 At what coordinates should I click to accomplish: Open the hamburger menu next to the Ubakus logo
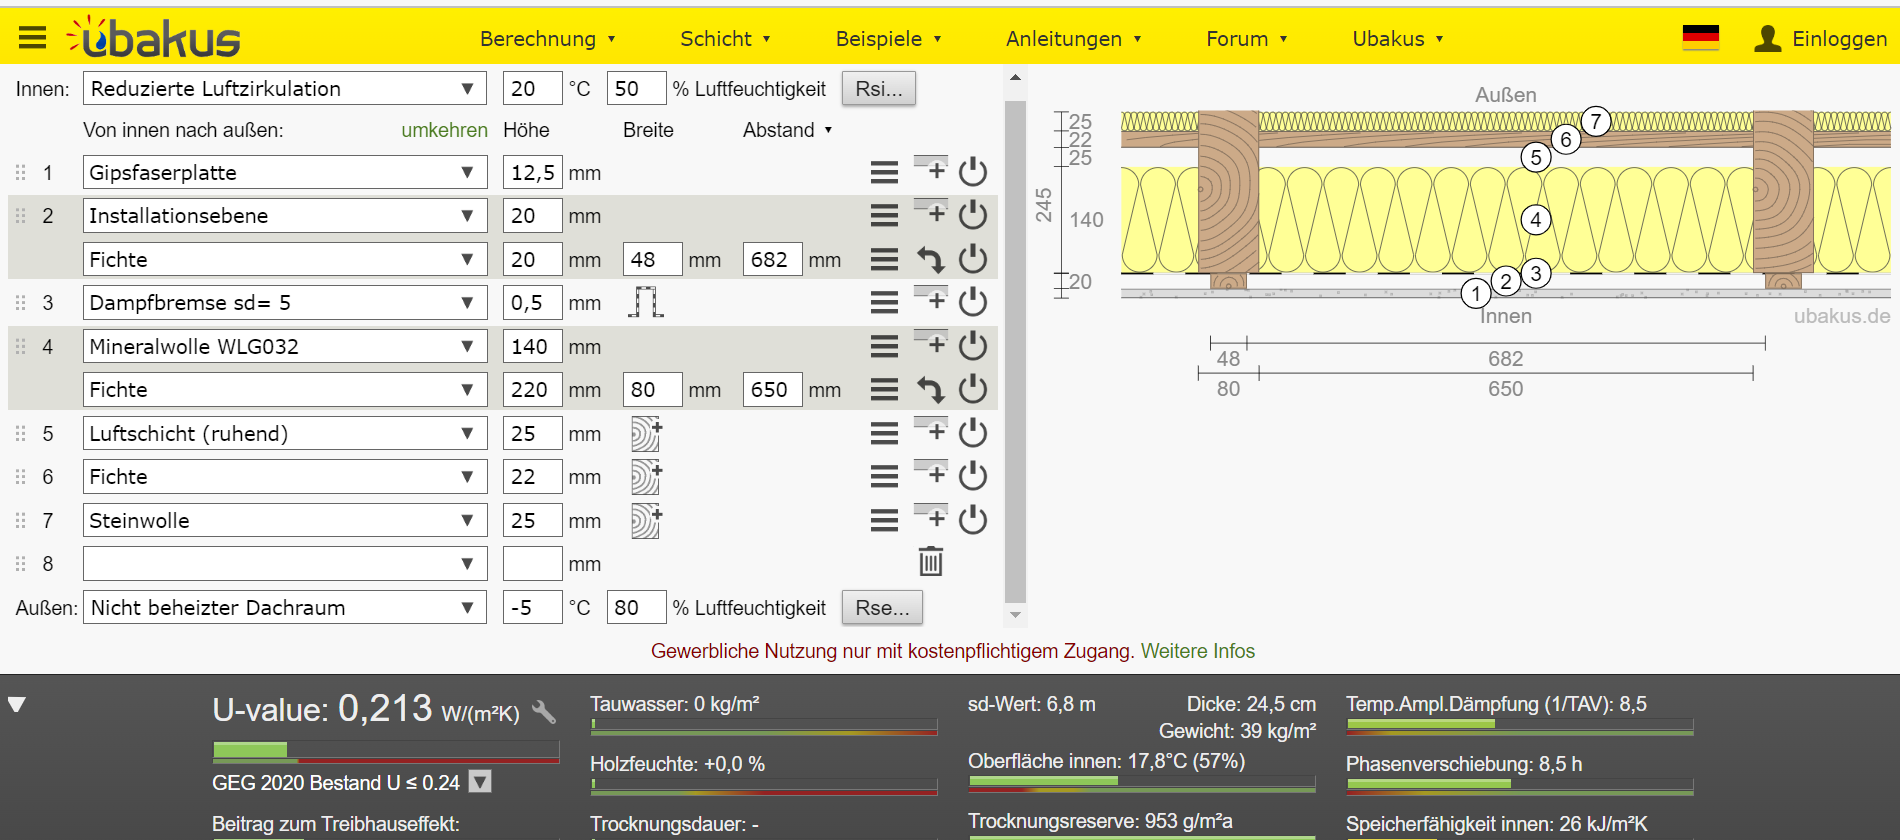[32, 38]
